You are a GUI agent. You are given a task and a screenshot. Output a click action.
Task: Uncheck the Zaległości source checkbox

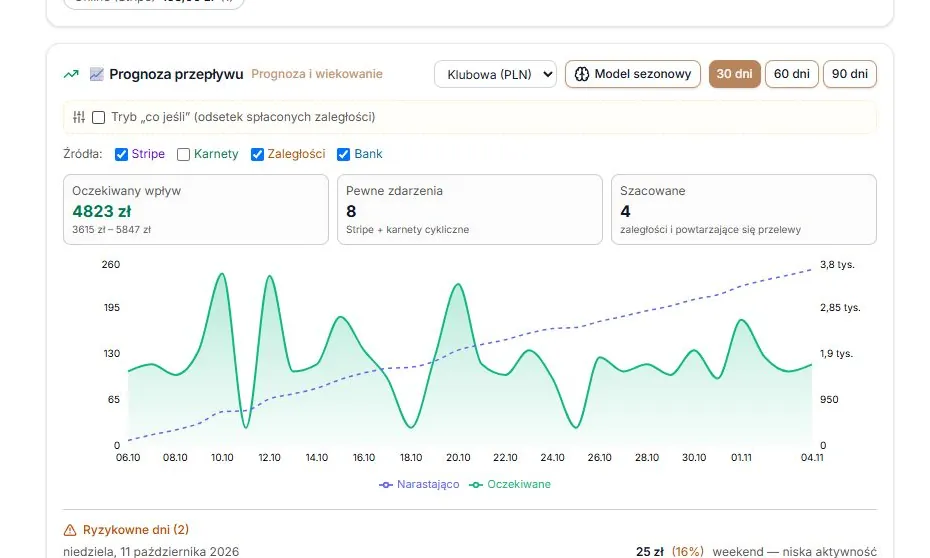[x=257, y=154]
